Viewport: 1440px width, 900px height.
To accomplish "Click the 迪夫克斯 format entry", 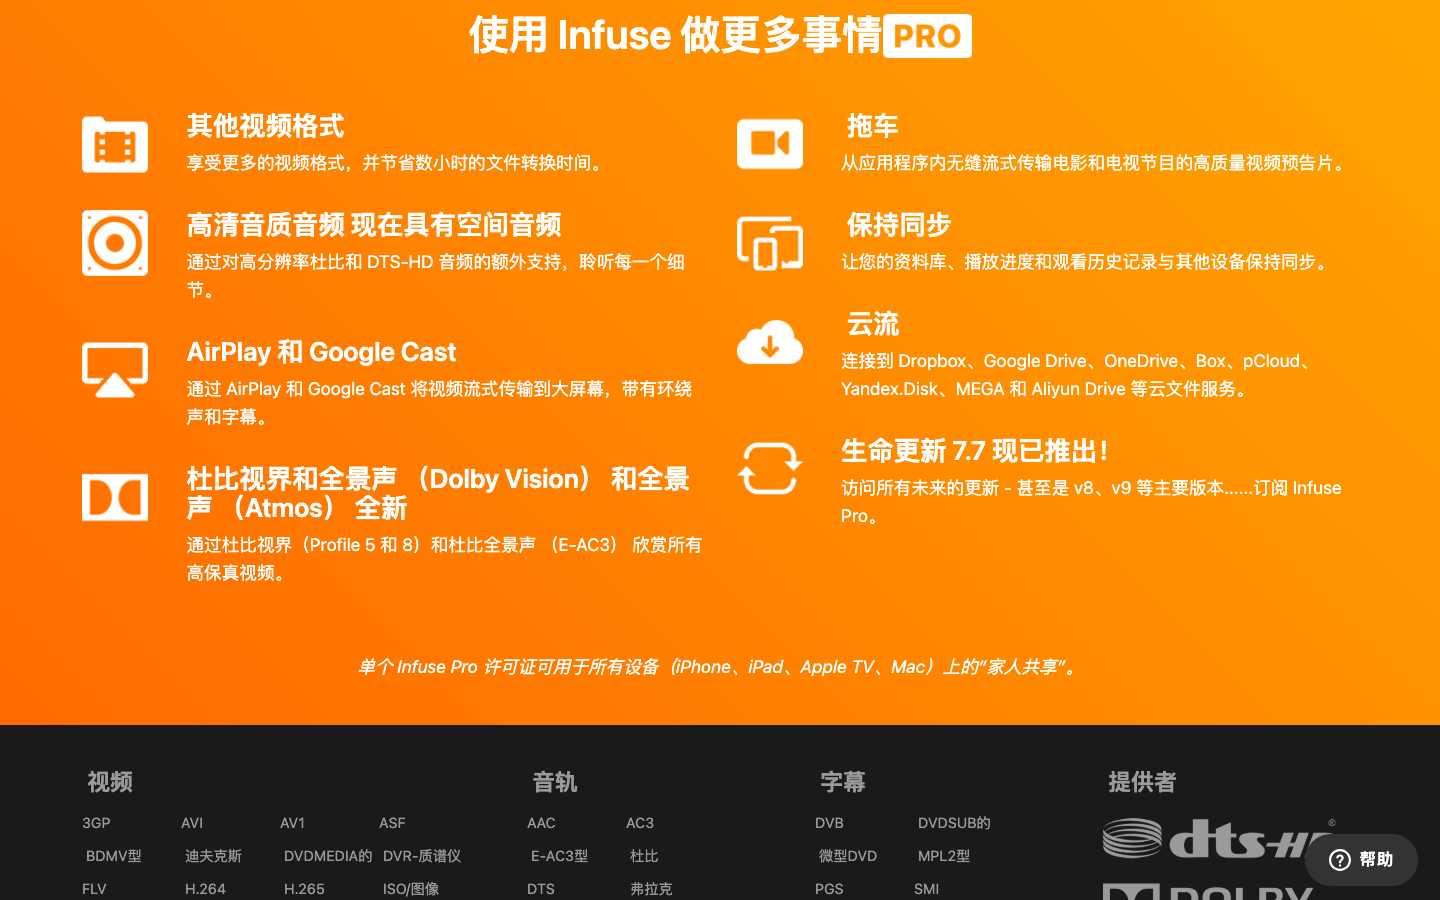I will coord(213,856).
